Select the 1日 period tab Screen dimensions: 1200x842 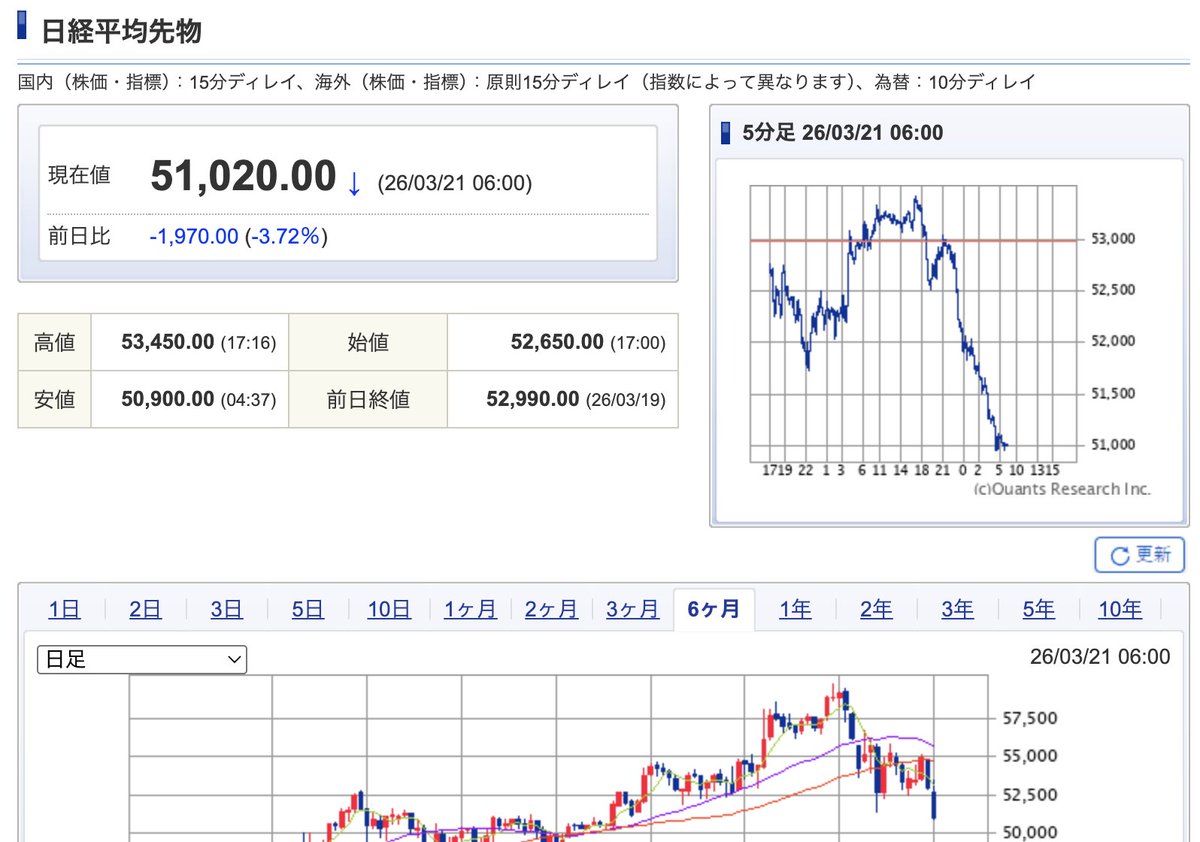[x=64, y=609]
